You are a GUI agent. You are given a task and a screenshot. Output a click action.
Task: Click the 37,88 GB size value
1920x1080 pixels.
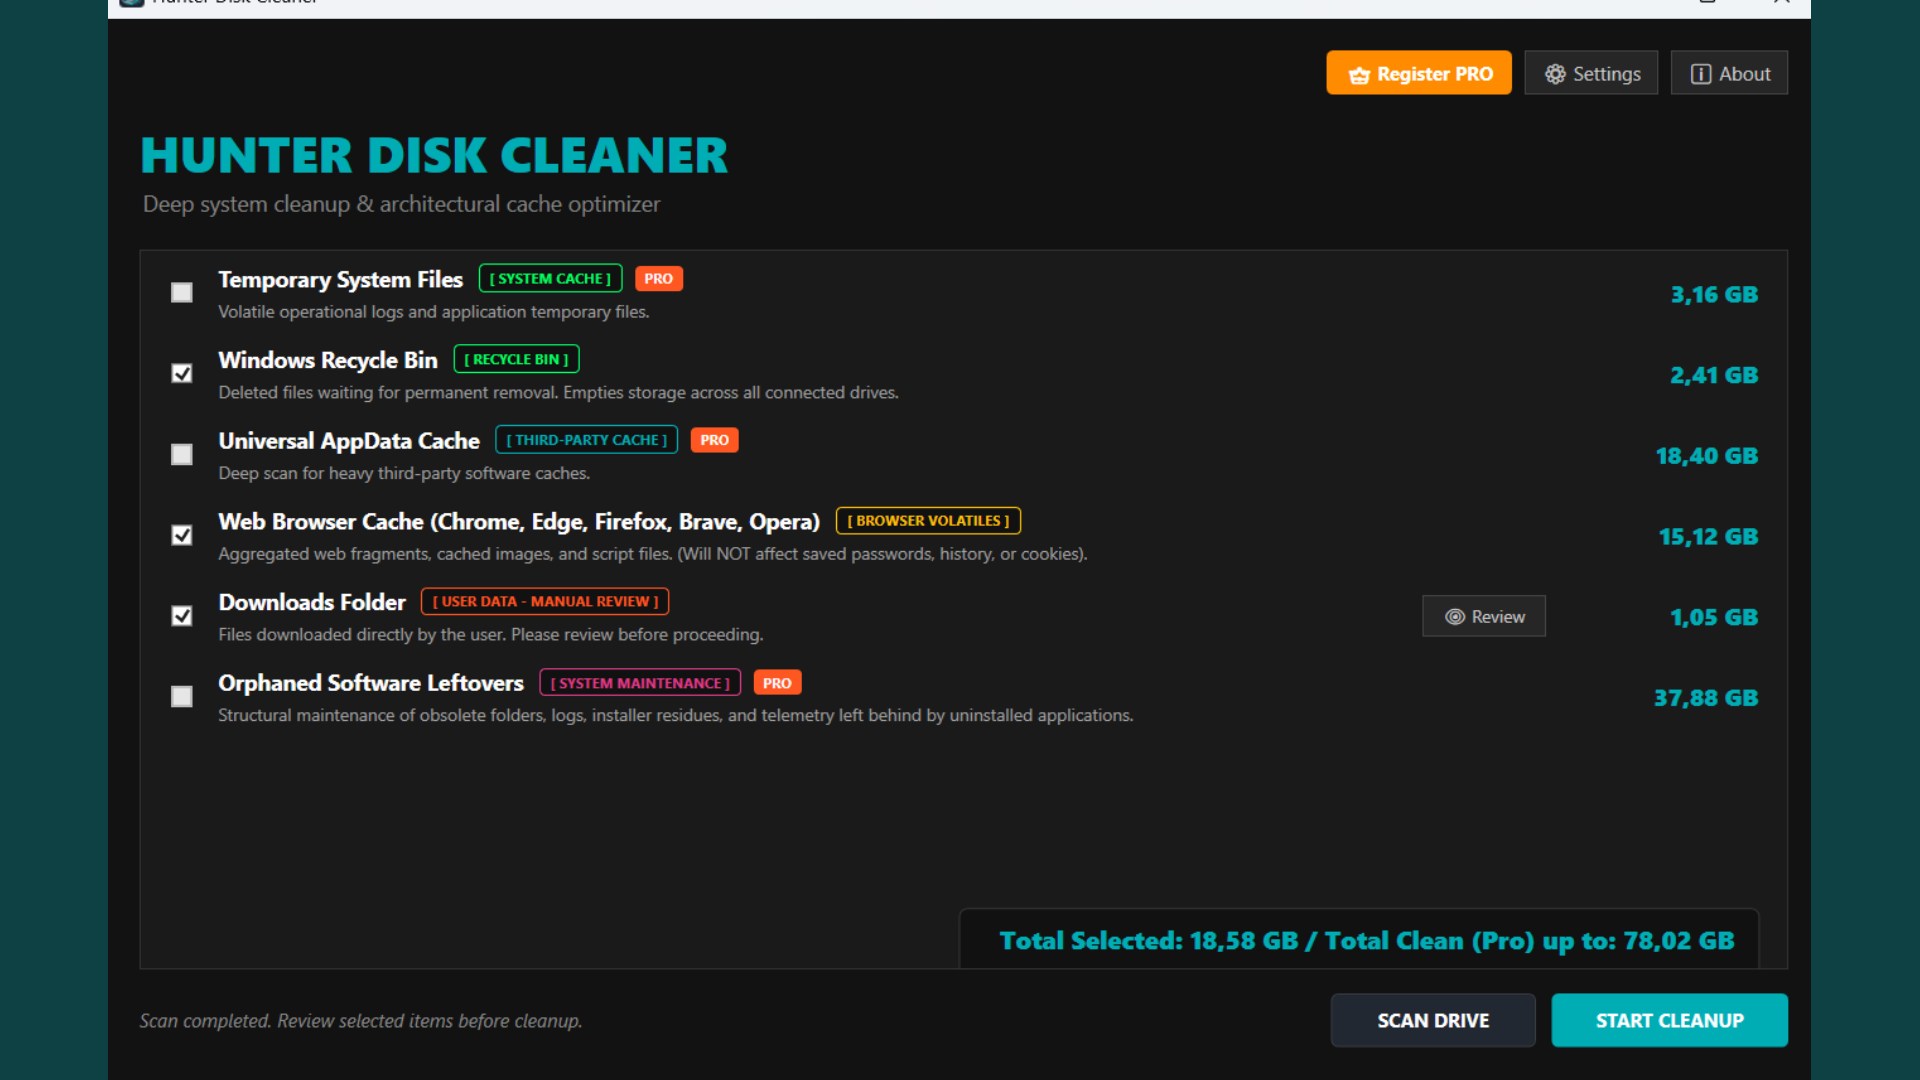pos(1706,698)
